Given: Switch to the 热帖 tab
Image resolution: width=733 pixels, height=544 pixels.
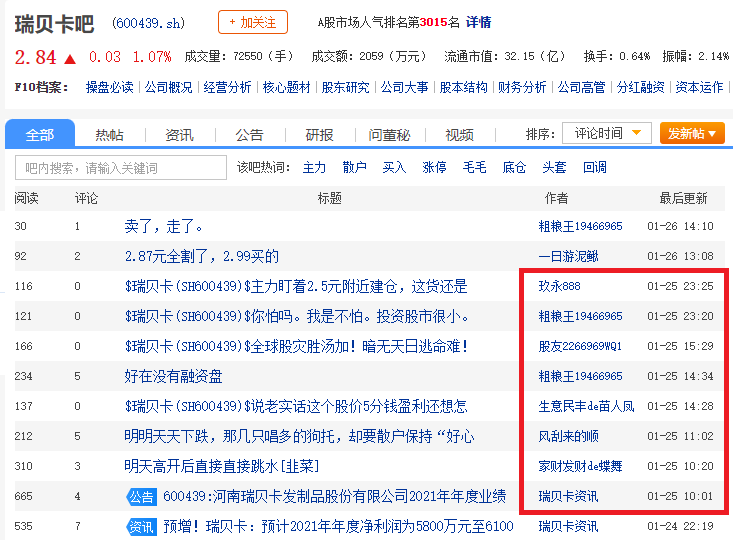Looking at the screenshot, I should (109, 135).
